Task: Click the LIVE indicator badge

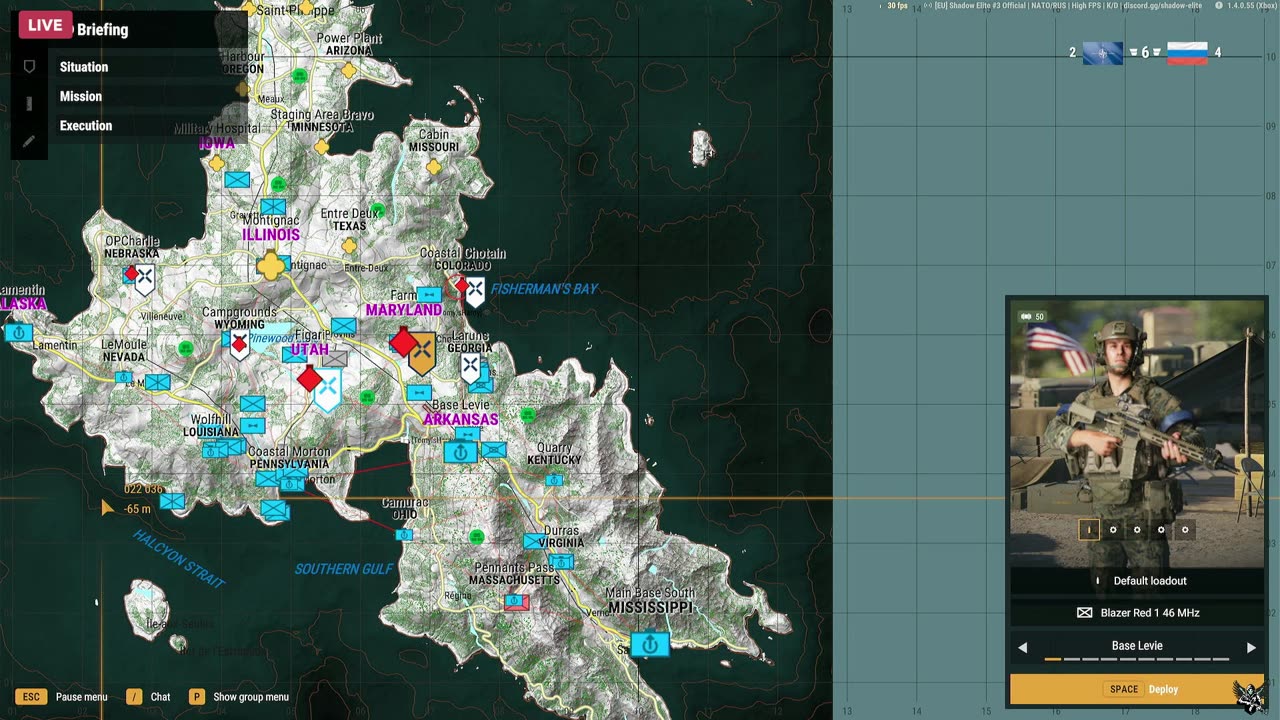Action: point(45,25)
